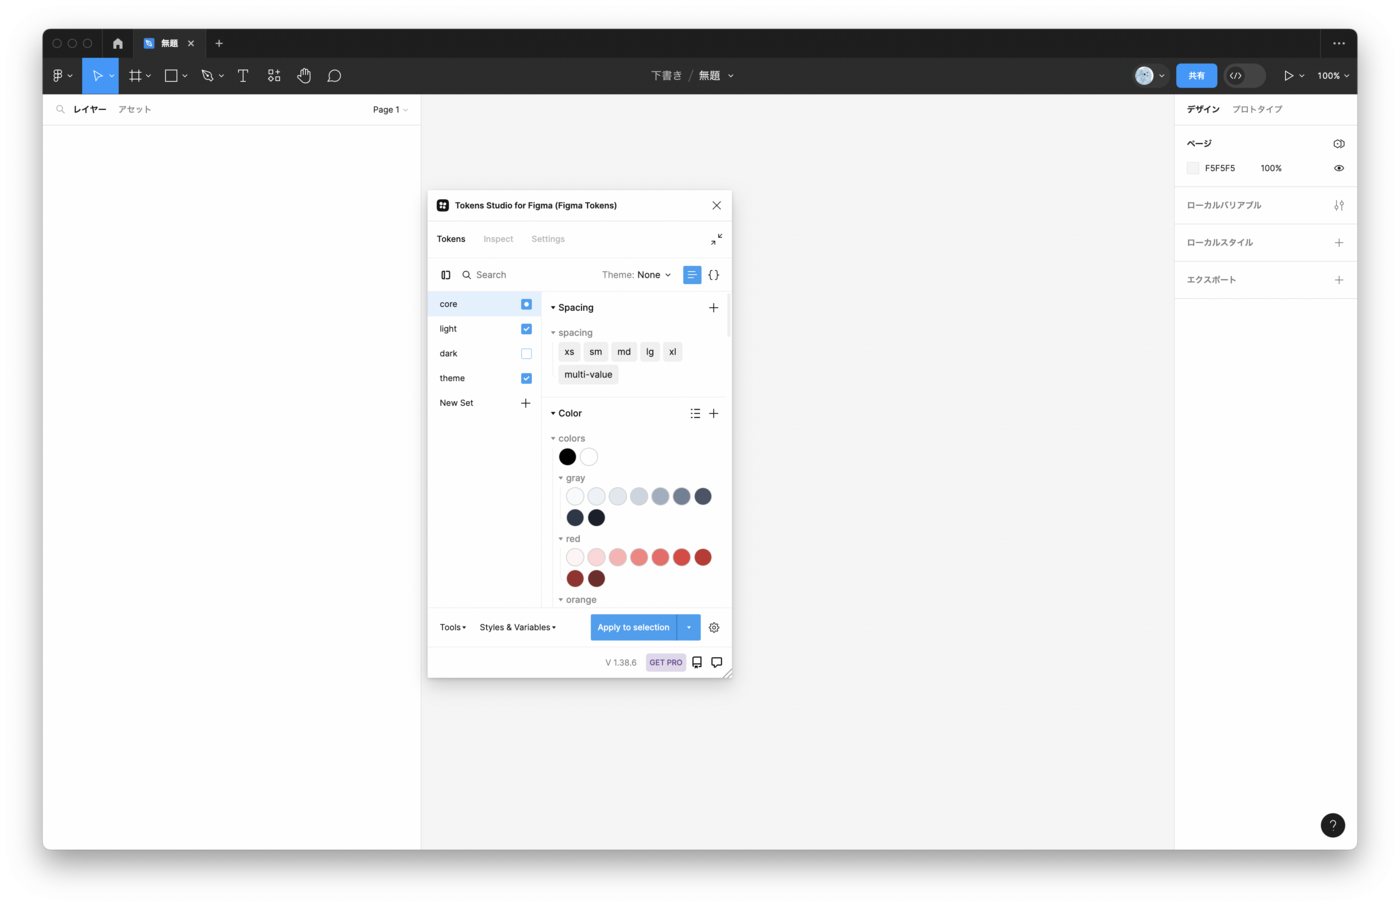Collapse the red color group
Viewport: 1400px width, 906px height.
pyautogui.click(x=561, y=539)
